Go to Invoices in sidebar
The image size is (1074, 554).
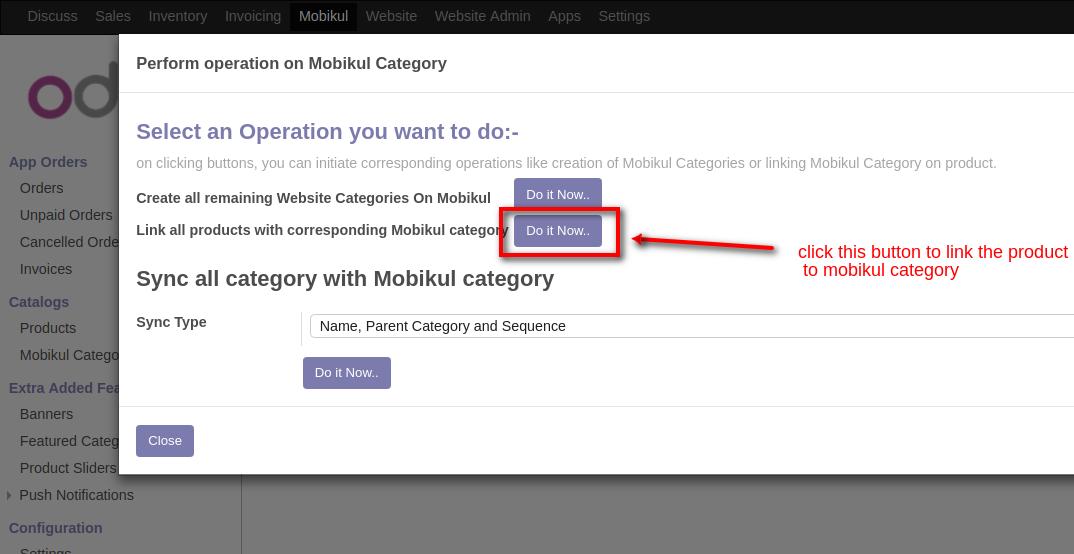(x=46, y=269)
